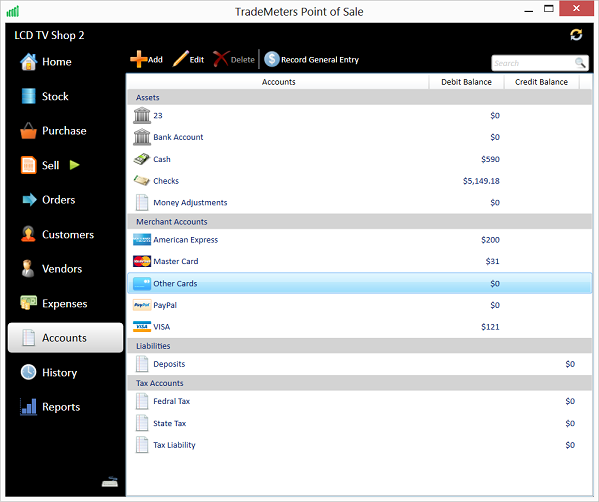Click the PayPal logo icon
The width and height of the screenshot is (599, 502).
pyautogui.click(x=142, y=305)
